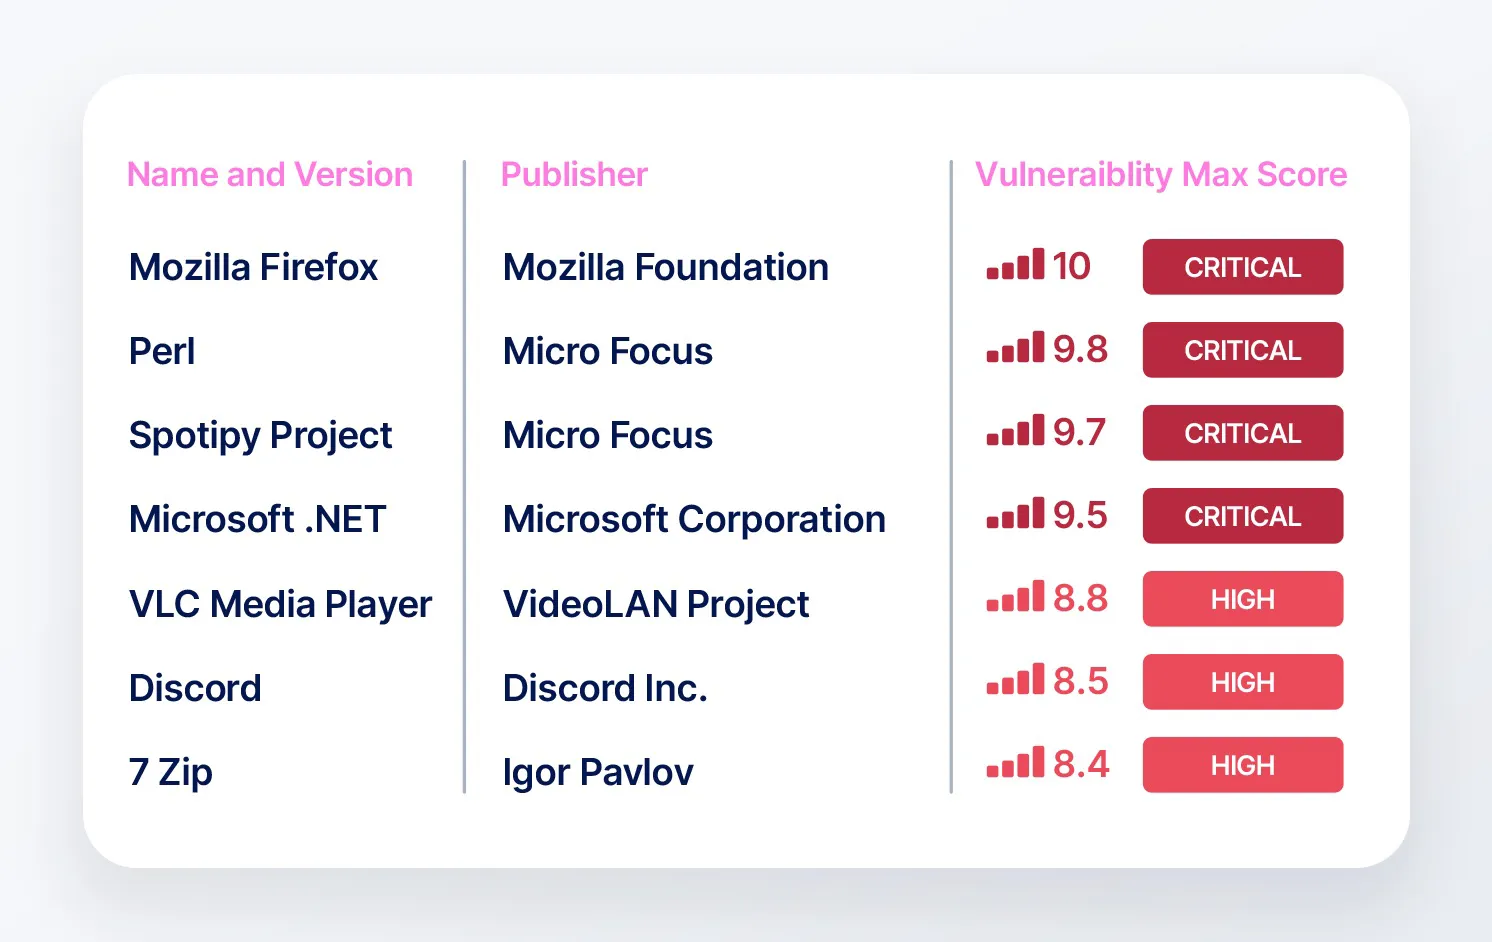The image size is (1492, 942).
Task: Click the CRITICAL badge in Perl row
Action: pyautogui.click(x=1243, y=350)
